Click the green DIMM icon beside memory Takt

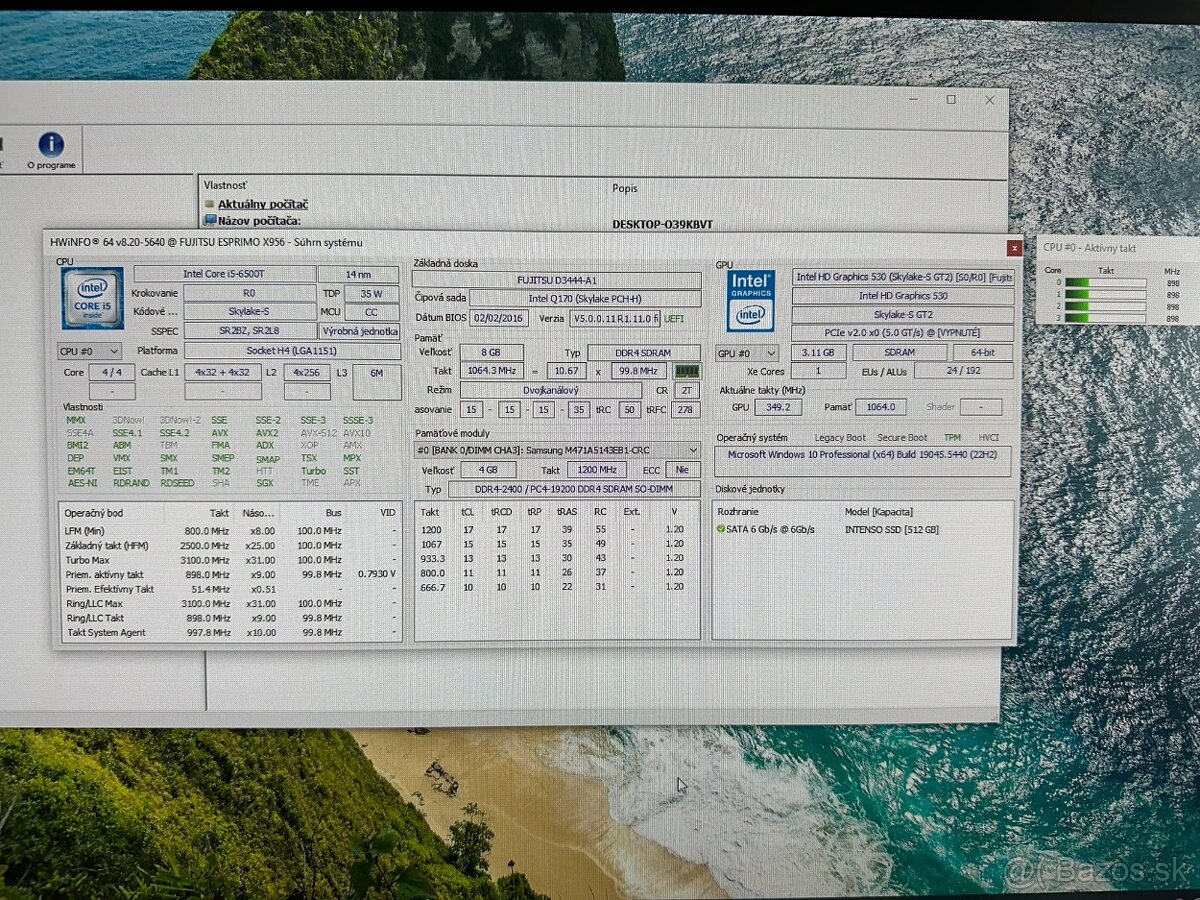pos(686,370)
